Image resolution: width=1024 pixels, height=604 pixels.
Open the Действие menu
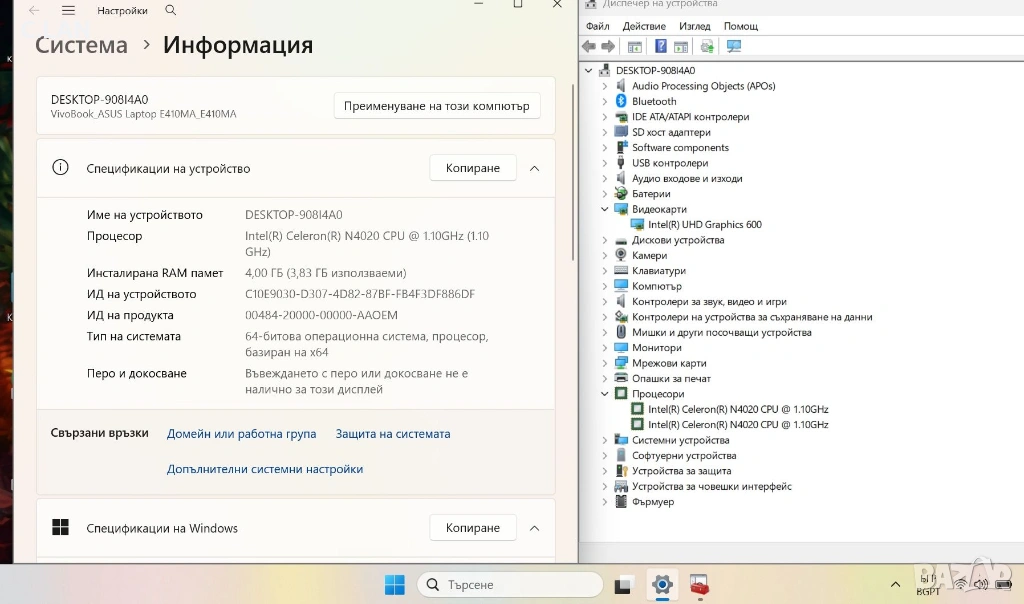click(643, 26)
